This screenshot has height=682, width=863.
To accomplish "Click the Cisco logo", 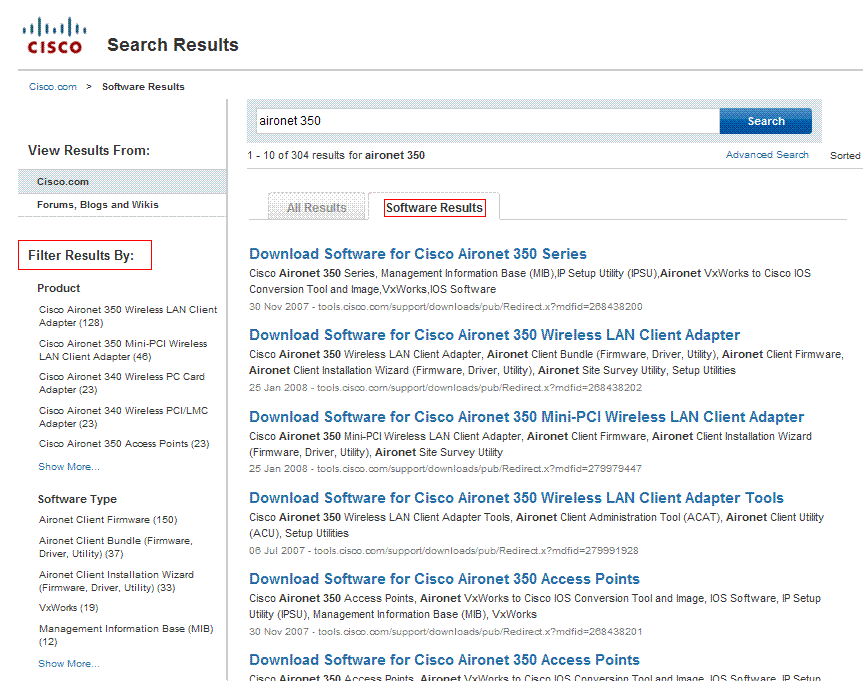I will coord(54,36).
